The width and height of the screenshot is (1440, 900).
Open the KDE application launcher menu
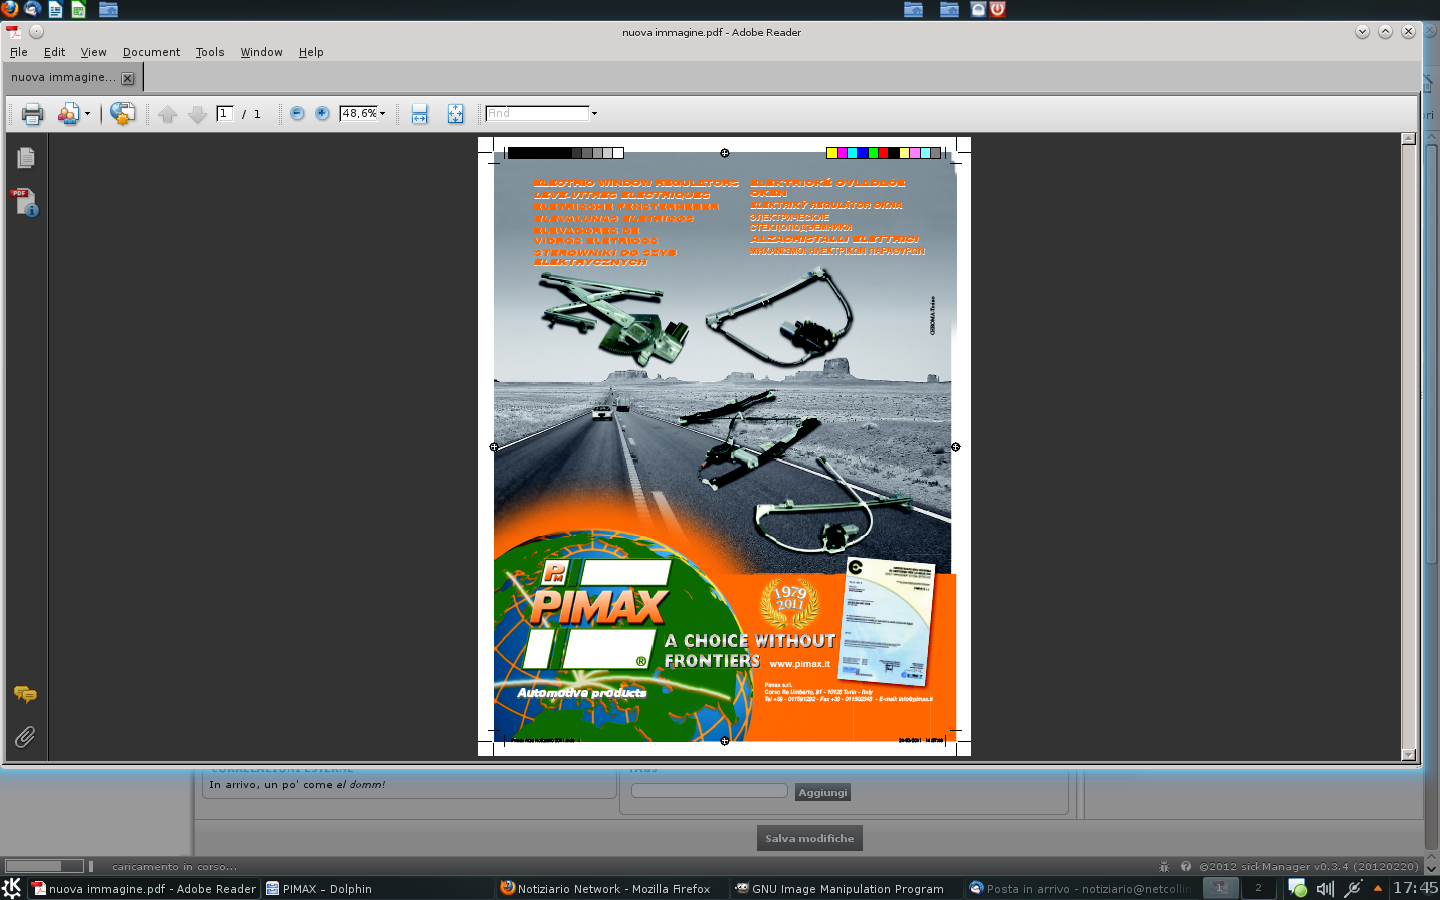[x=12, y=888]
